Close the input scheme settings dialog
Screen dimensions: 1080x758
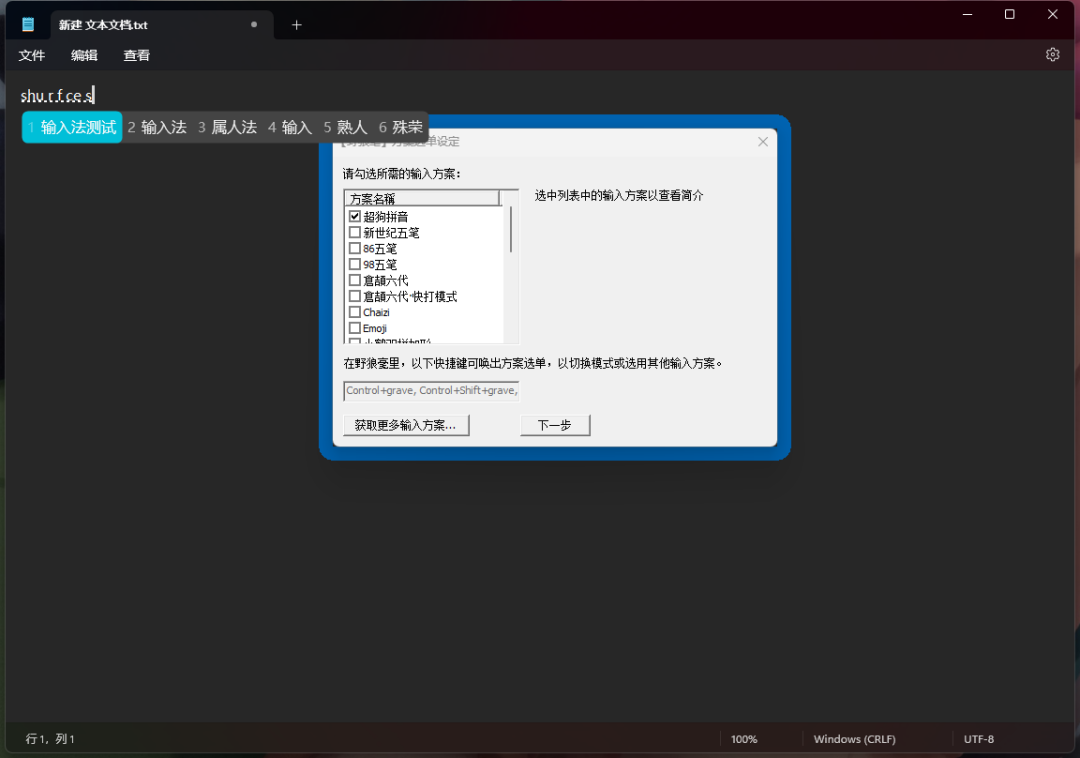pos(762,142)
